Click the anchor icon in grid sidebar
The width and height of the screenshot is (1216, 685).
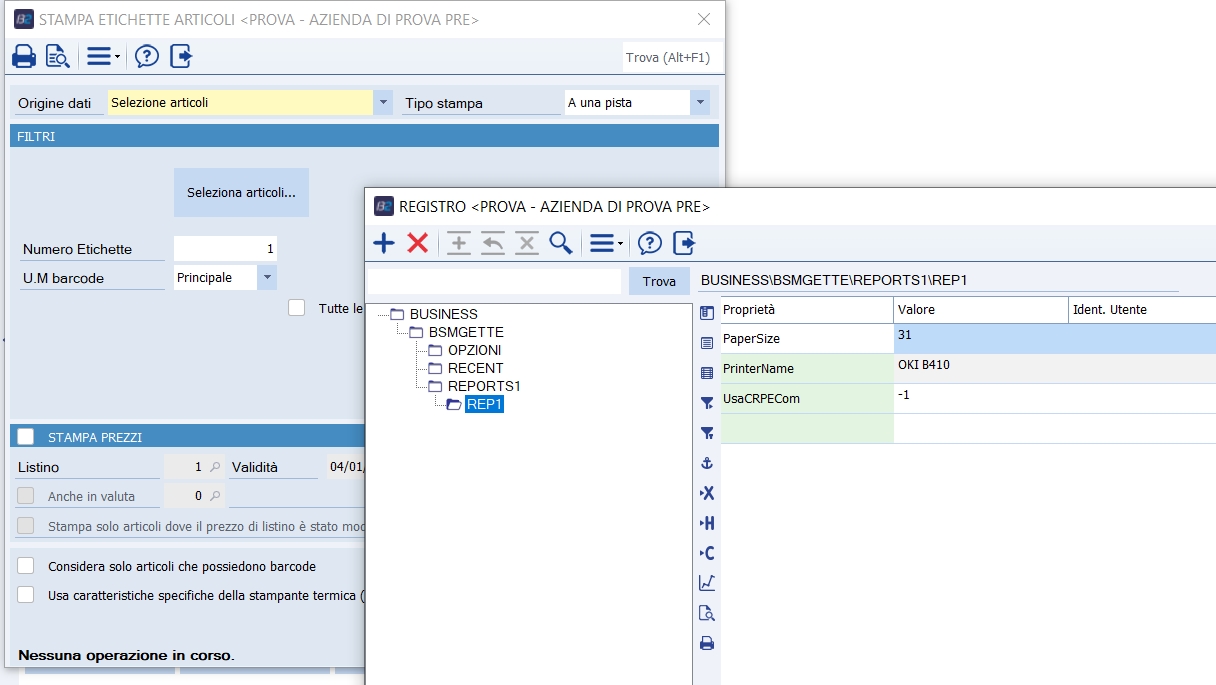(707, 463)
